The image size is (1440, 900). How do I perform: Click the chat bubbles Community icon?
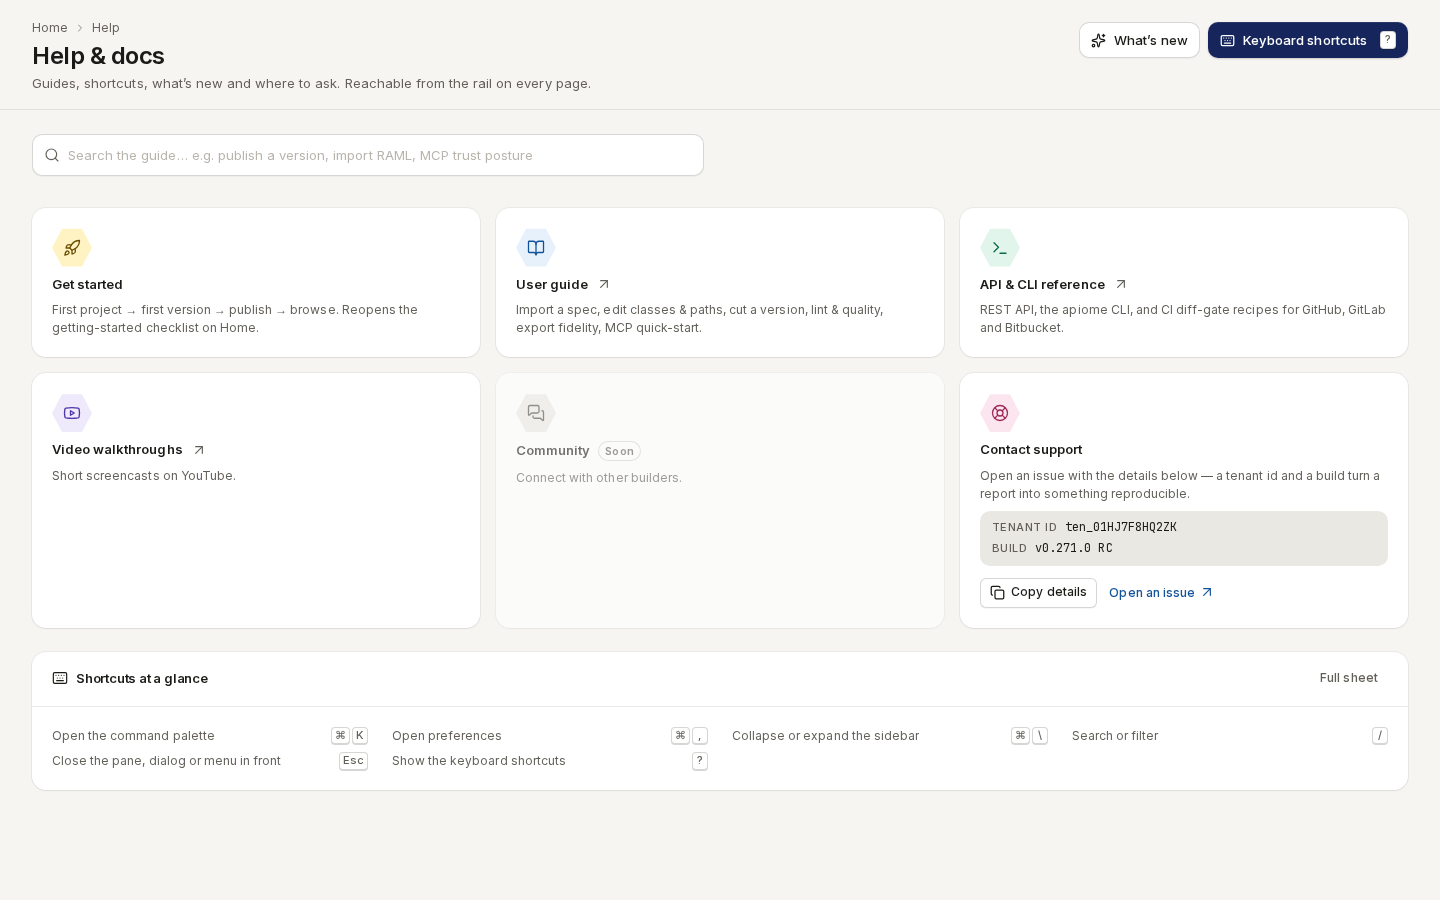pyautogui.click(x=536, y=413)
